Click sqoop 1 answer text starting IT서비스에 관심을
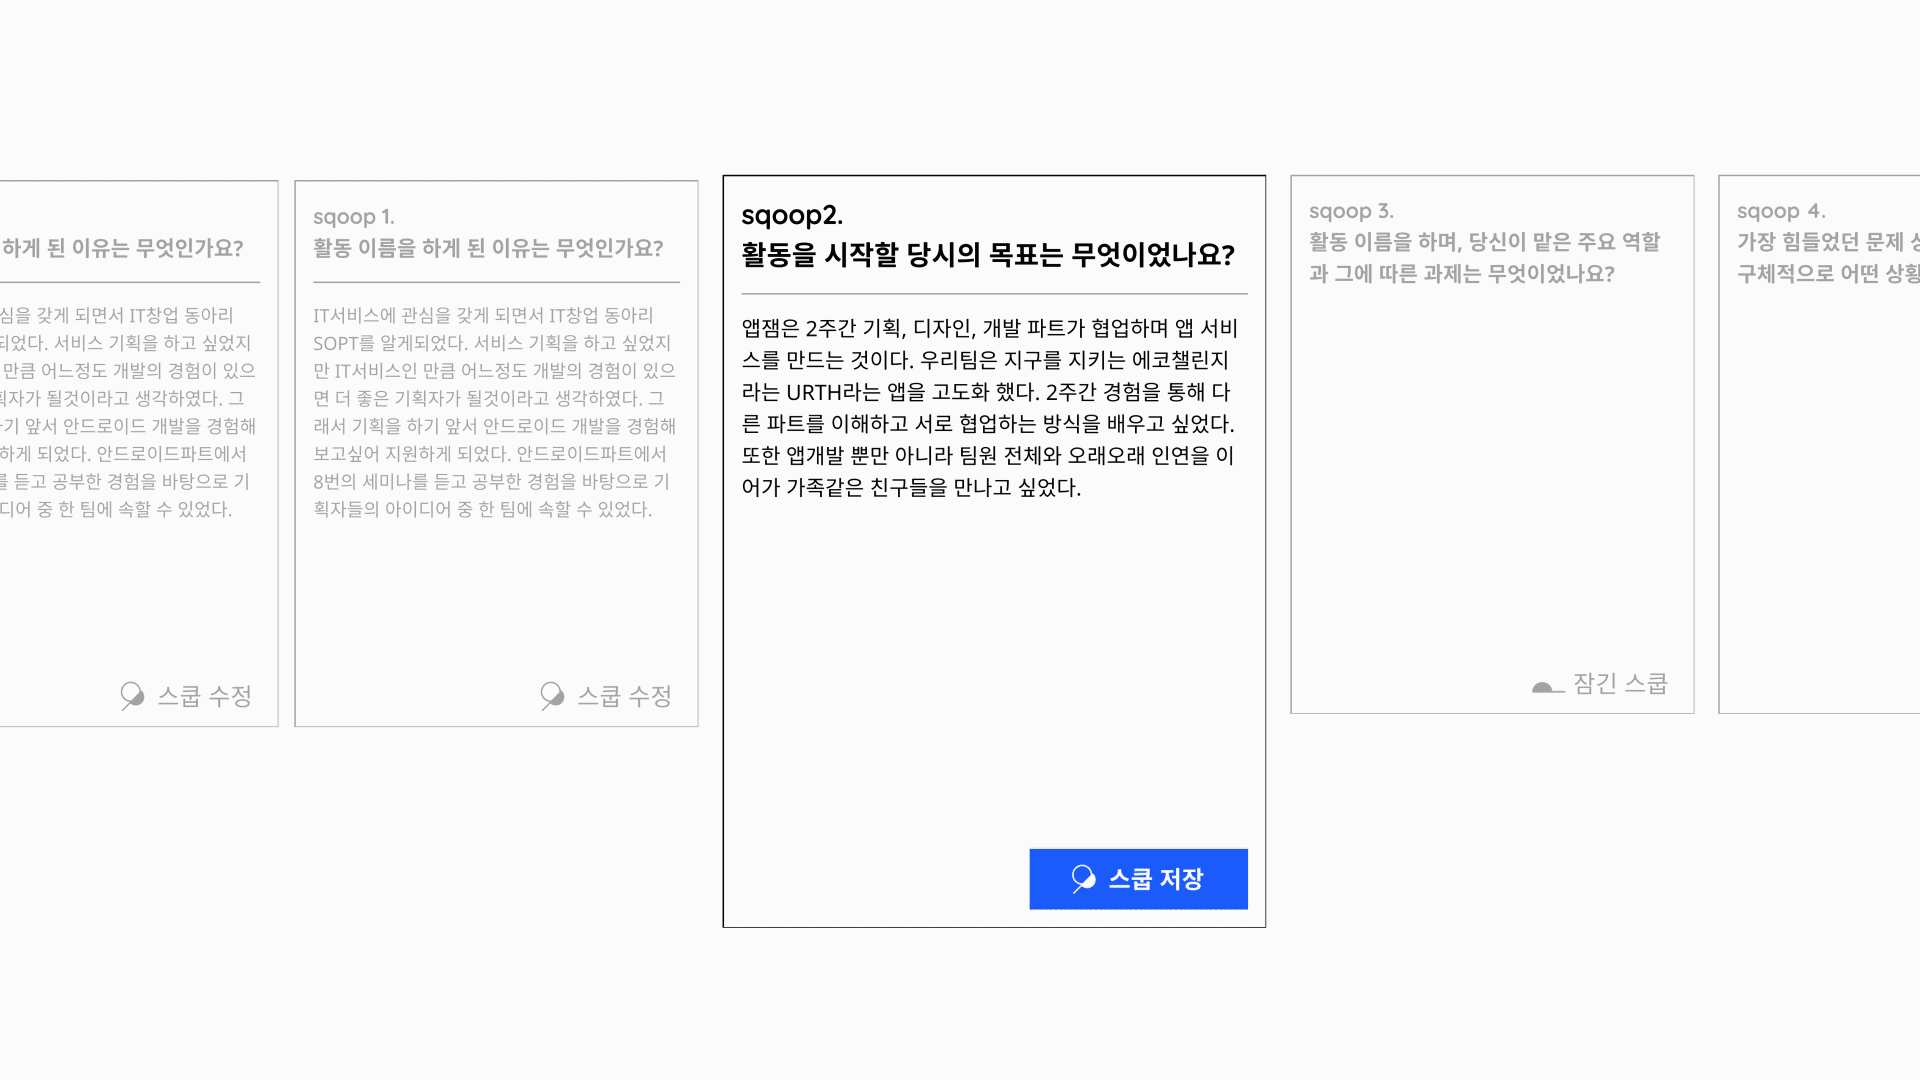Screen dimensions: 1920x1080 [x=495, y=412]
